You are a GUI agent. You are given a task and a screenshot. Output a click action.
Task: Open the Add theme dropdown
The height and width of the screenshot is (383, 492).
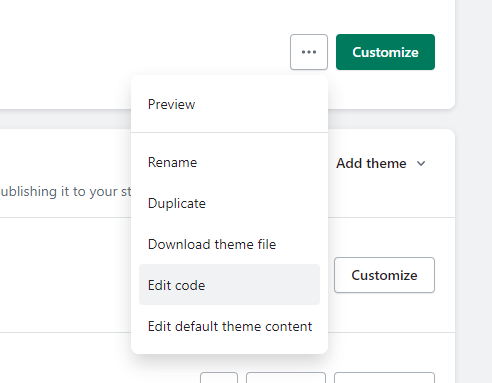coord(381,163)
